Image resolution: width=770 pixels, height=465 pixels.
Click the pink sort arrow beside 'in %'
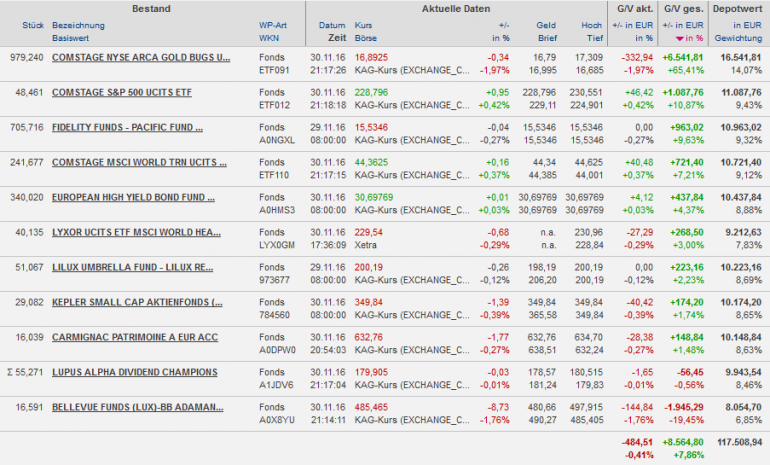point(680,38)
